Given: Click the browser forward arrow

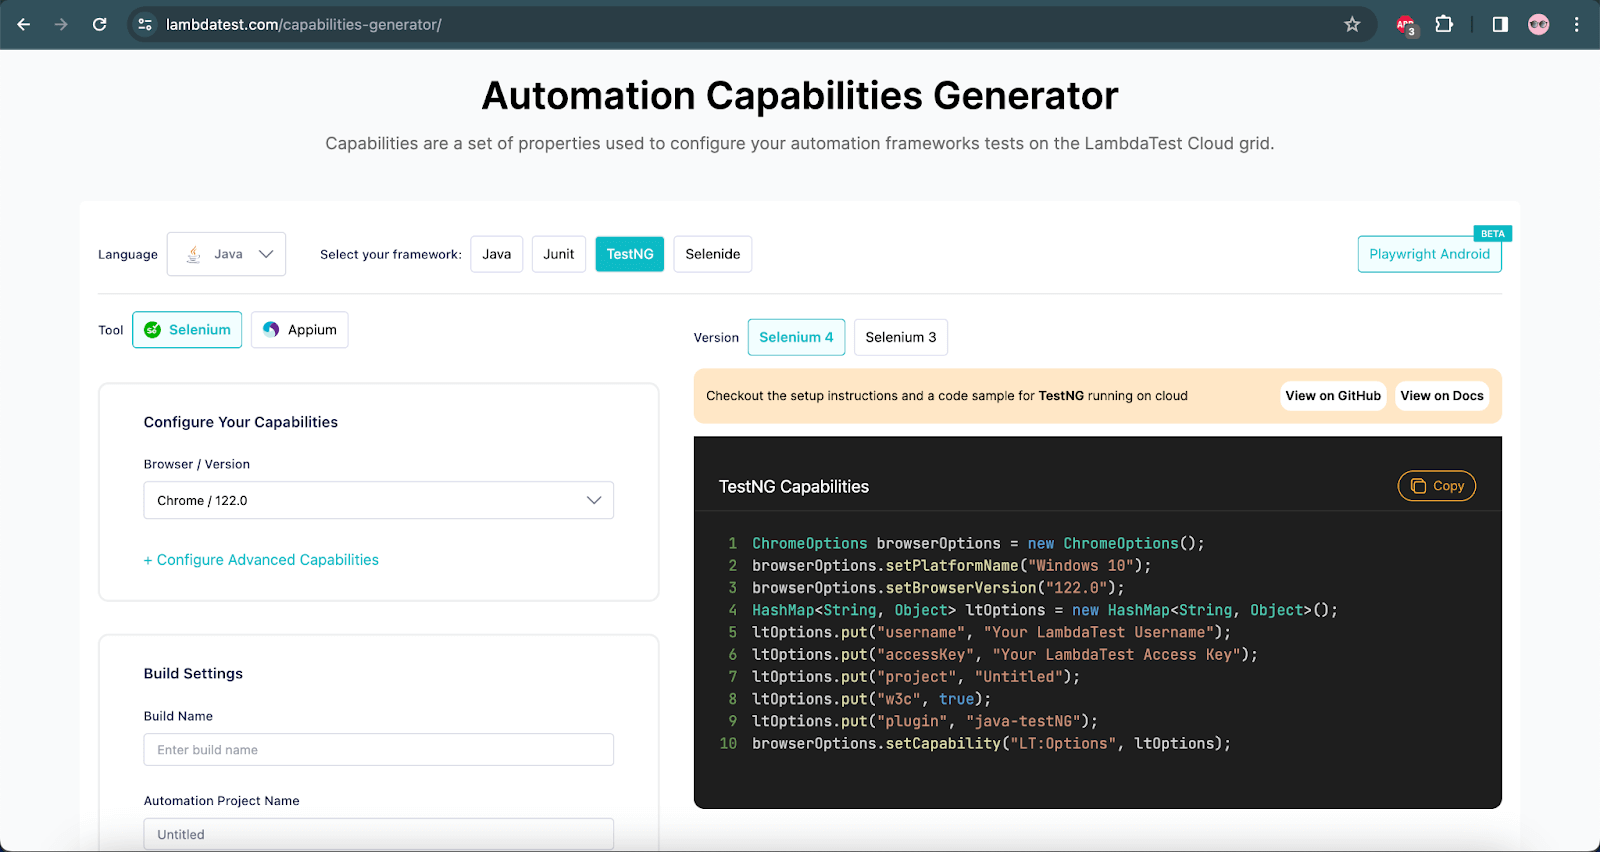Looking at the screenshot, I should (x=61, y=24).
